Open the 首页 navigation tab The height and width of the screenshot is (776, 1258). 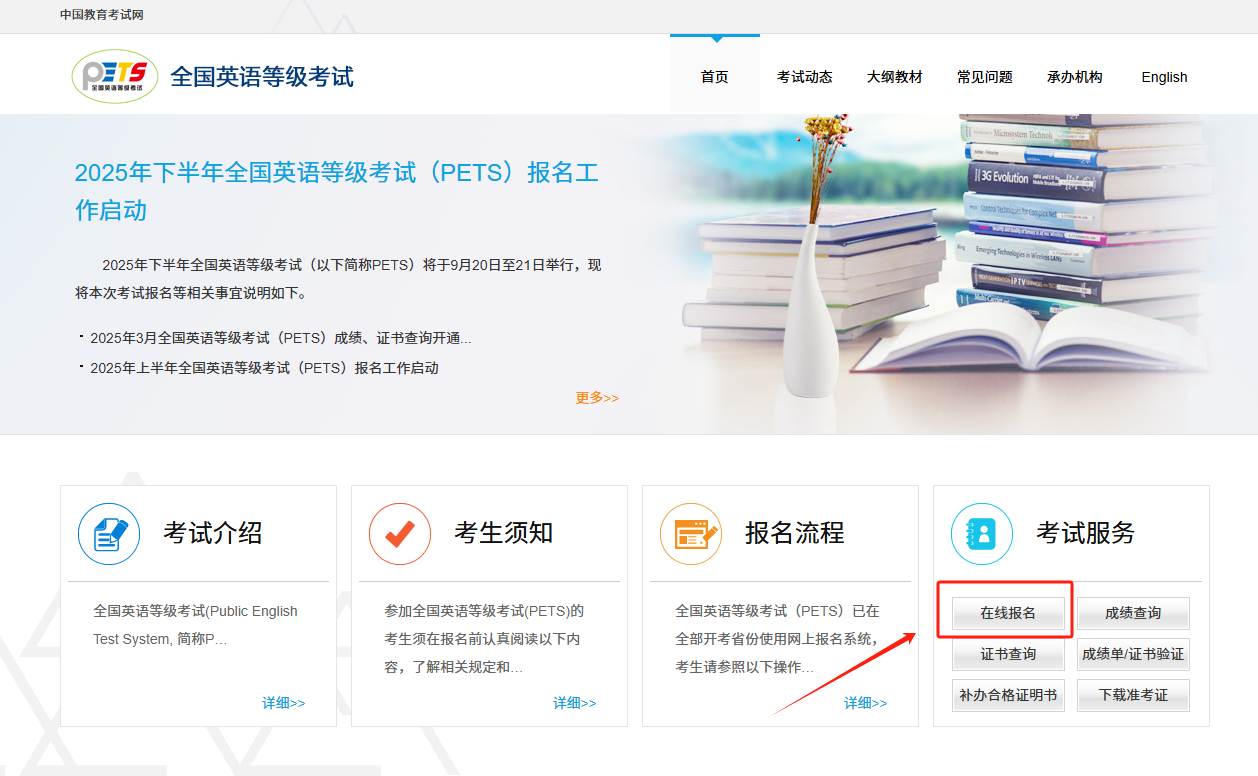(x=715, y=77)
